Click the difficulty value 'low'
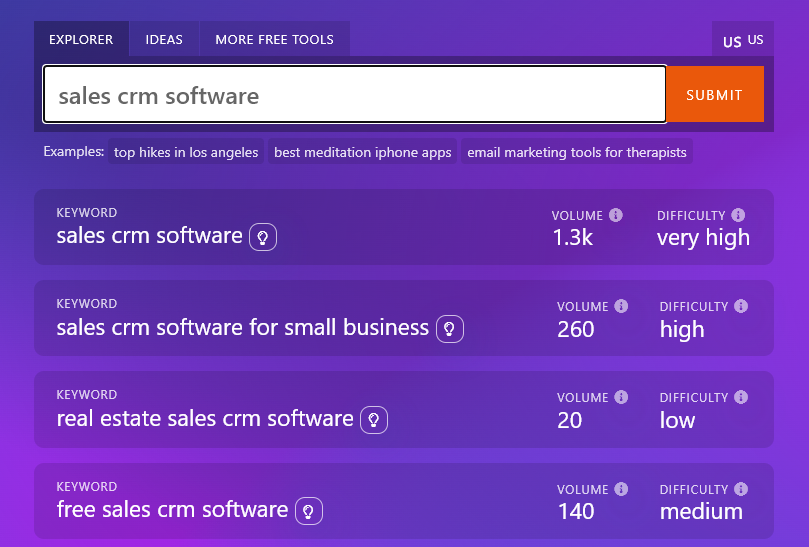This screenshot has width=809, height=547. 677,420
